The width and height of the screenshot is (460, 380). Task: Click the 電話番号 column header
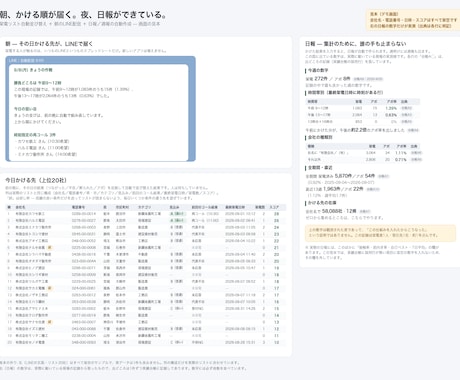tap(78, 207)
